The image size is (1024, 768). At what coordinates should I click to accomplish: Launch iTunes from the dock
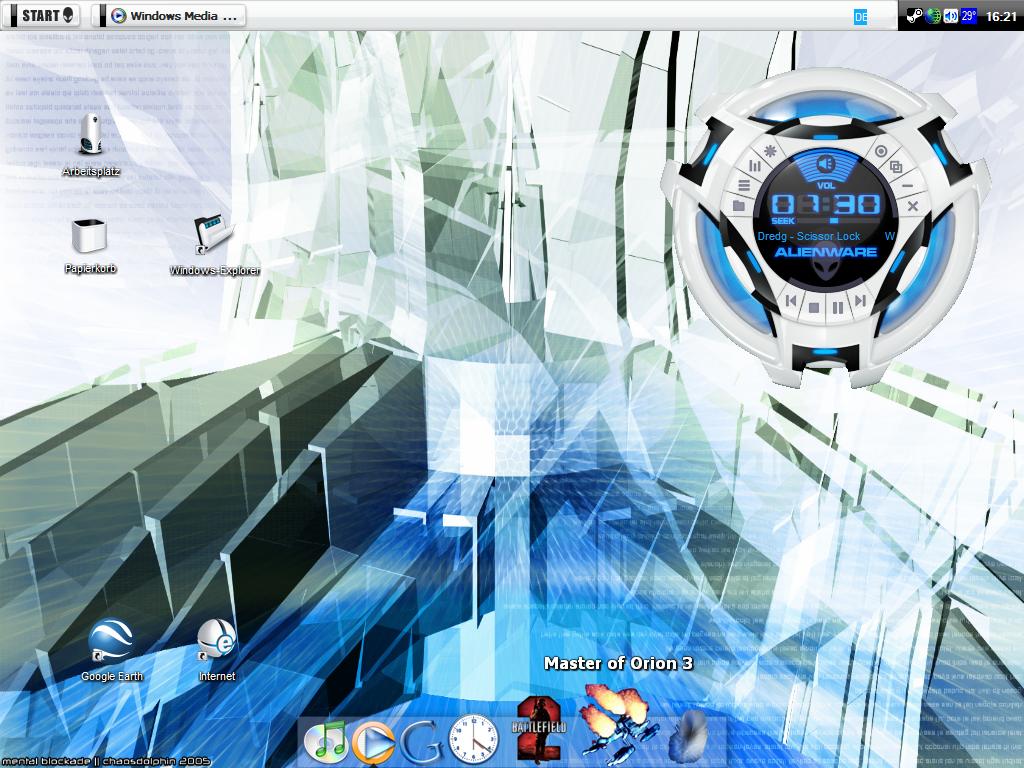click(x=326, y=742)
